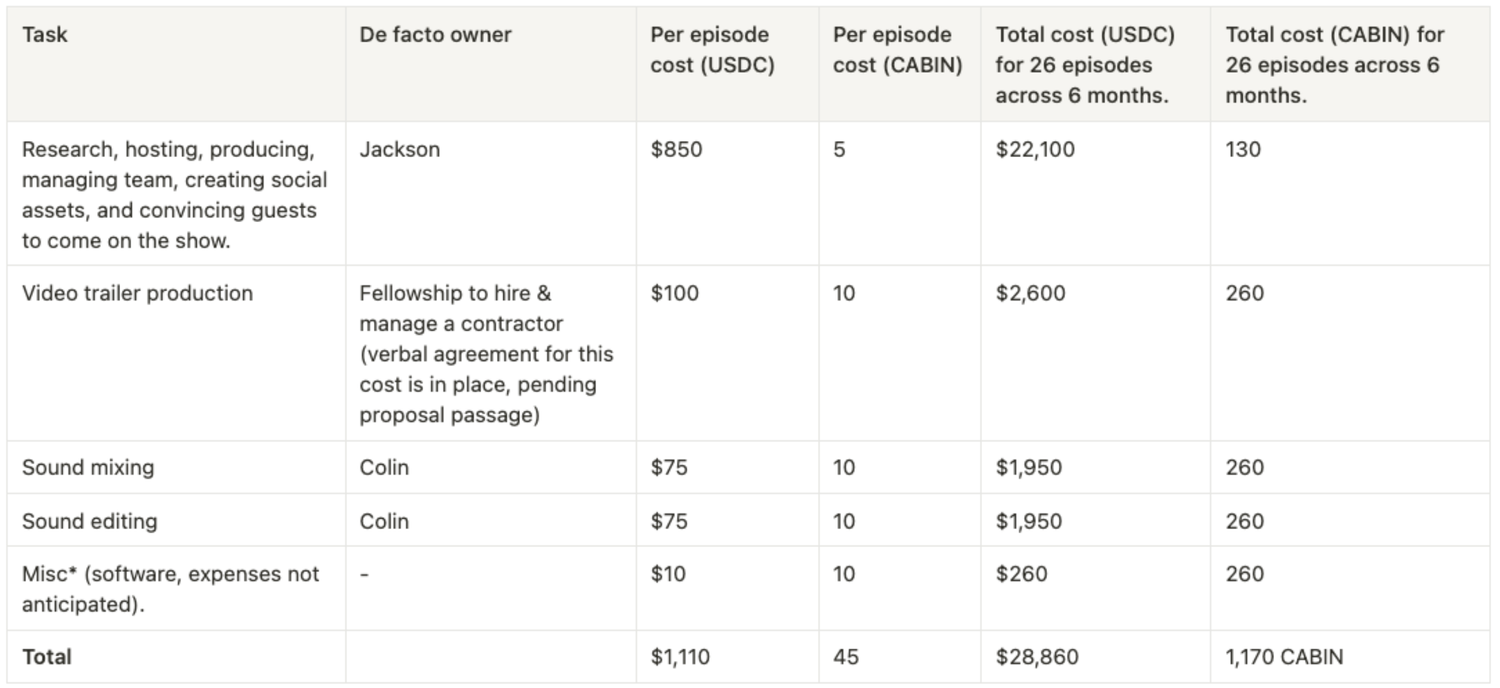Image resolution: width=1500 pixels, height=688 pixels.
Task: Select the "De facto owner" header cell
Action: [x=435, y=35]
